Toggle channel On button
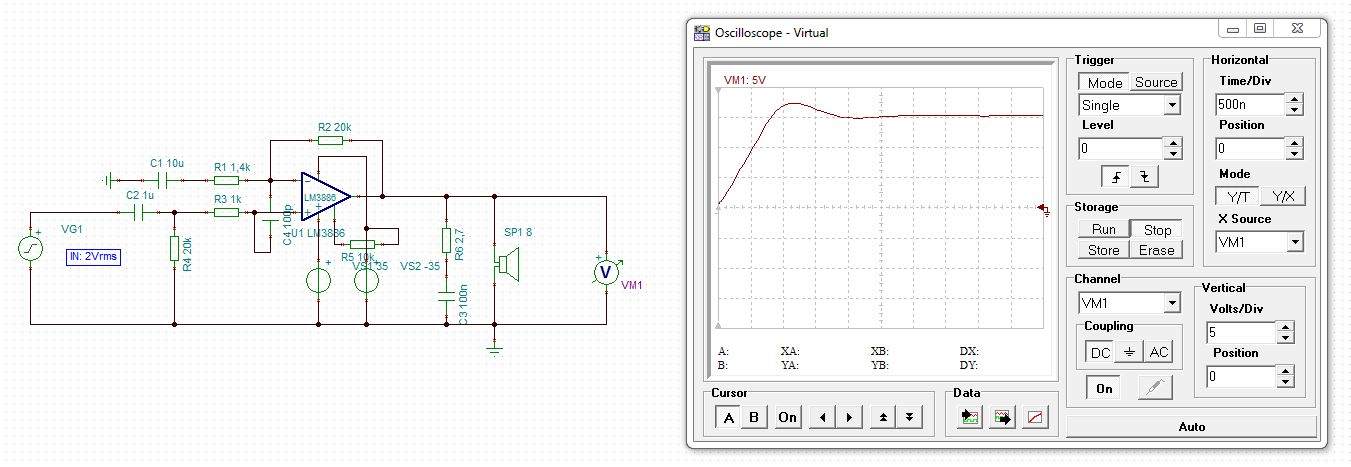Viewport: 1351px width, 467px height. (1104, 389)
